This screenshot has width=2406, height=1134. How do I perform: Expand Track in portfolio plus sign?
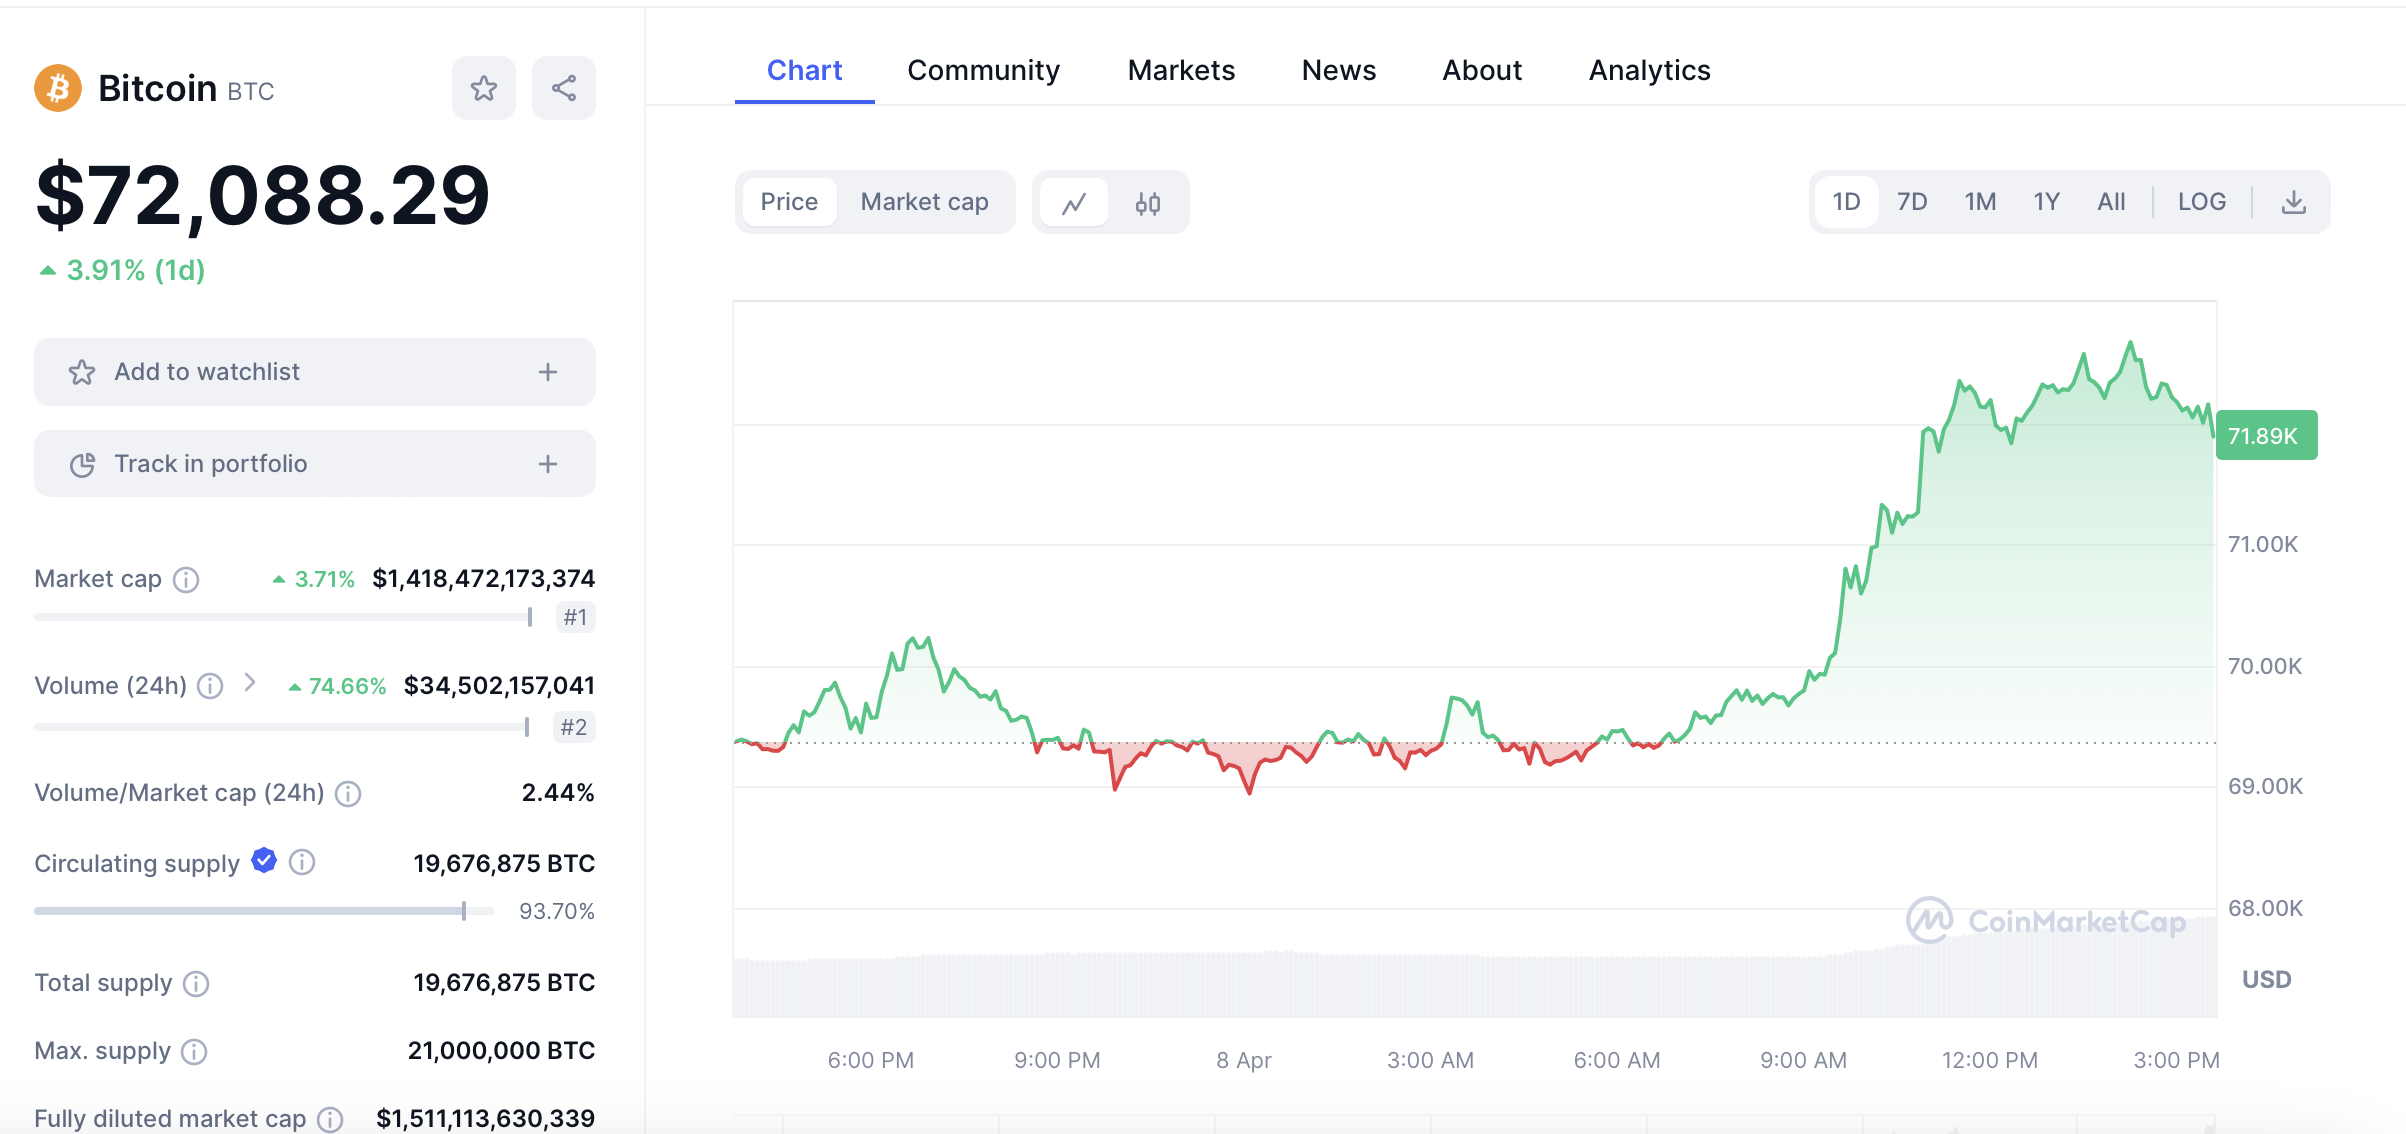[x=547, y=464]
